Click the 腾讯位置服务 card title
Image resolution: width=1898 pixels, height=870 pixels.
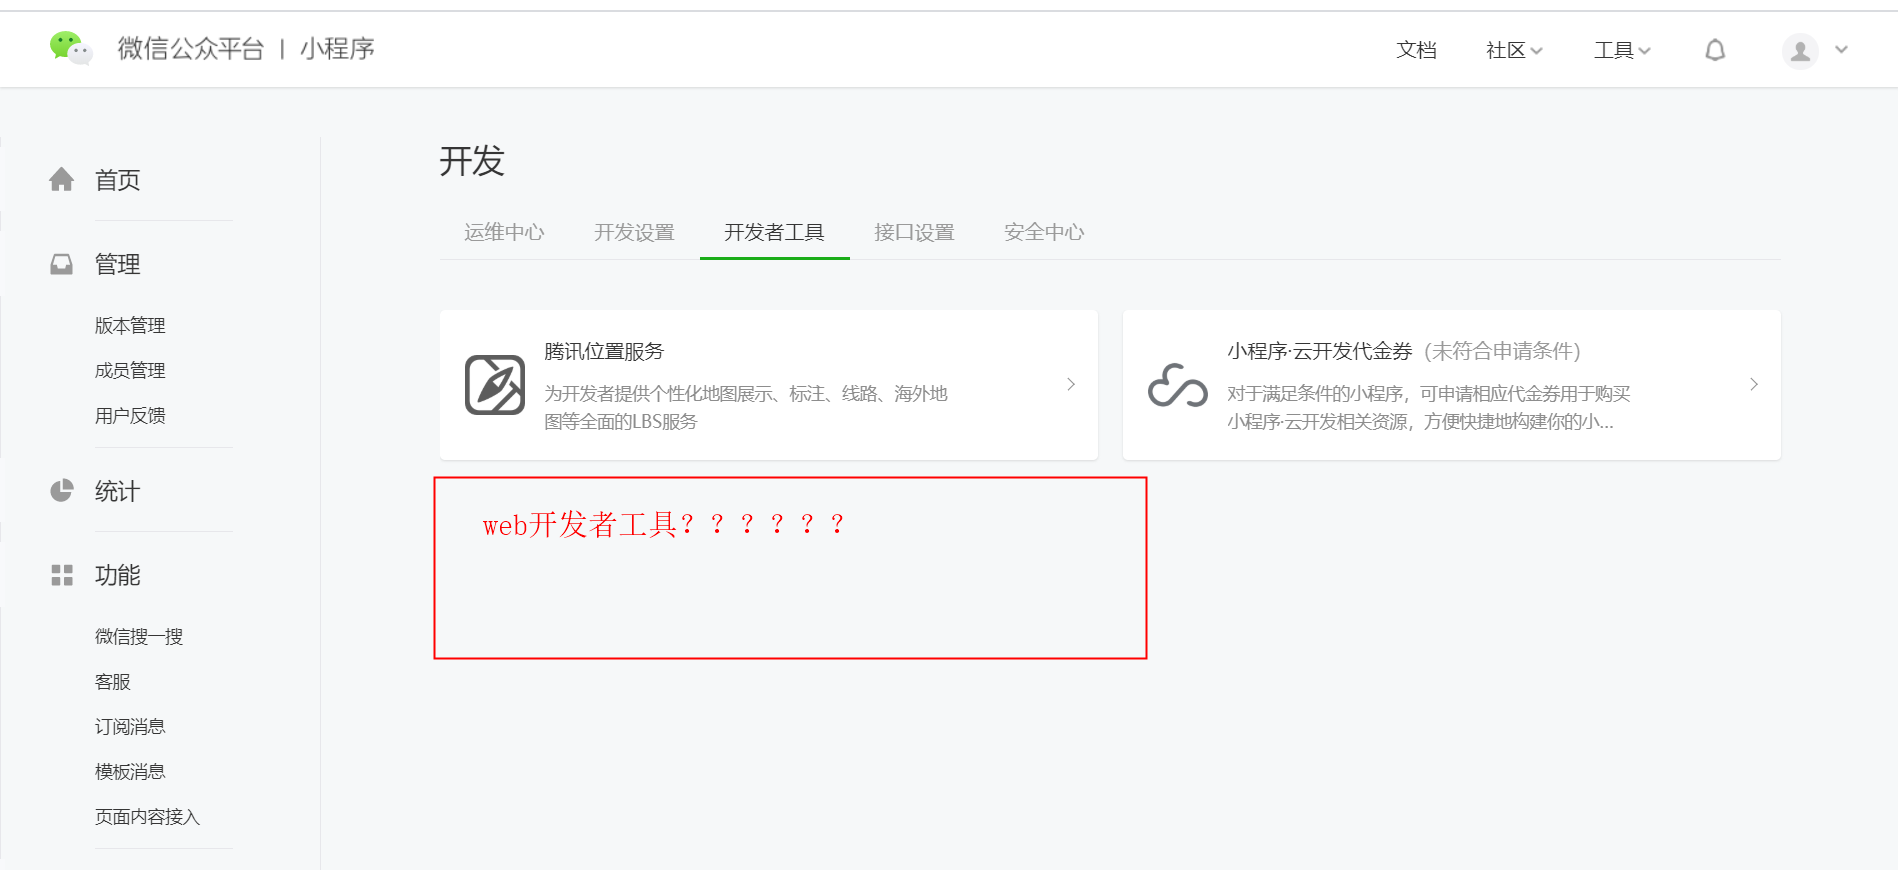pyautogui.click(x=604, y=351)
